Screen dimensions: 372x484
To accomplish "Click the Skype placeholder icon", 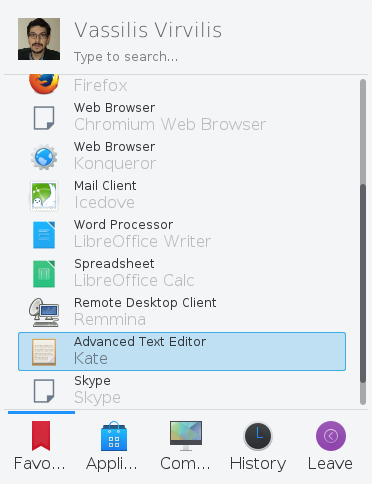I will tap(44, 391).
